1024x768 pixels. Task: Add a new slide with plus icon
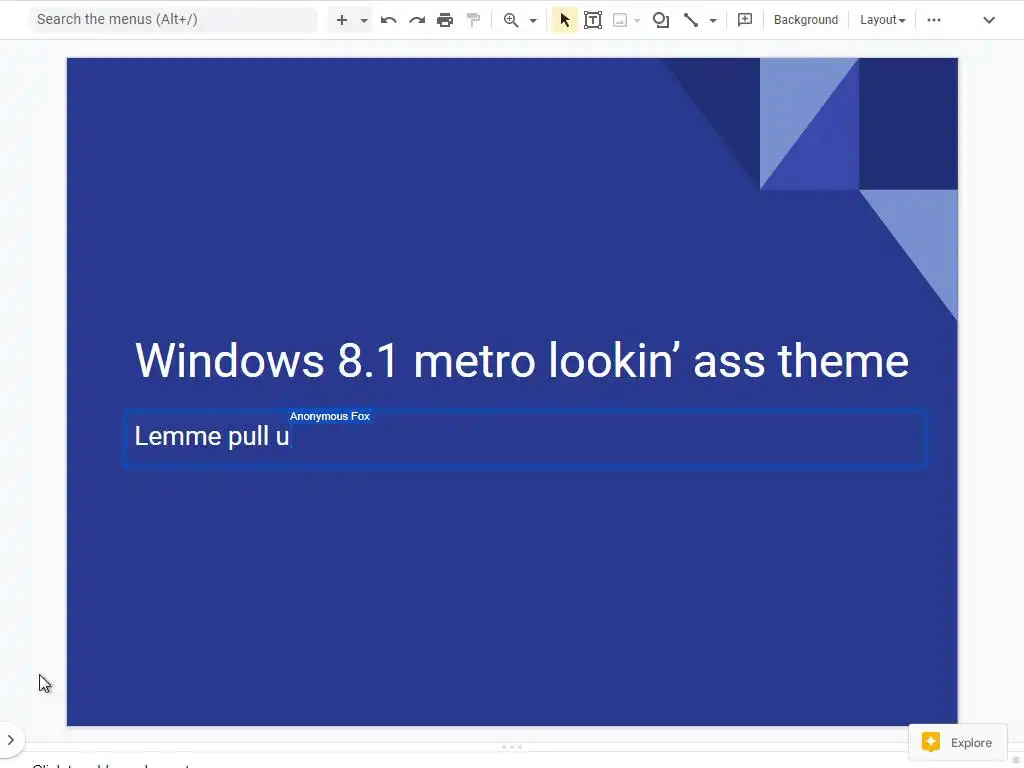[342, 20]
